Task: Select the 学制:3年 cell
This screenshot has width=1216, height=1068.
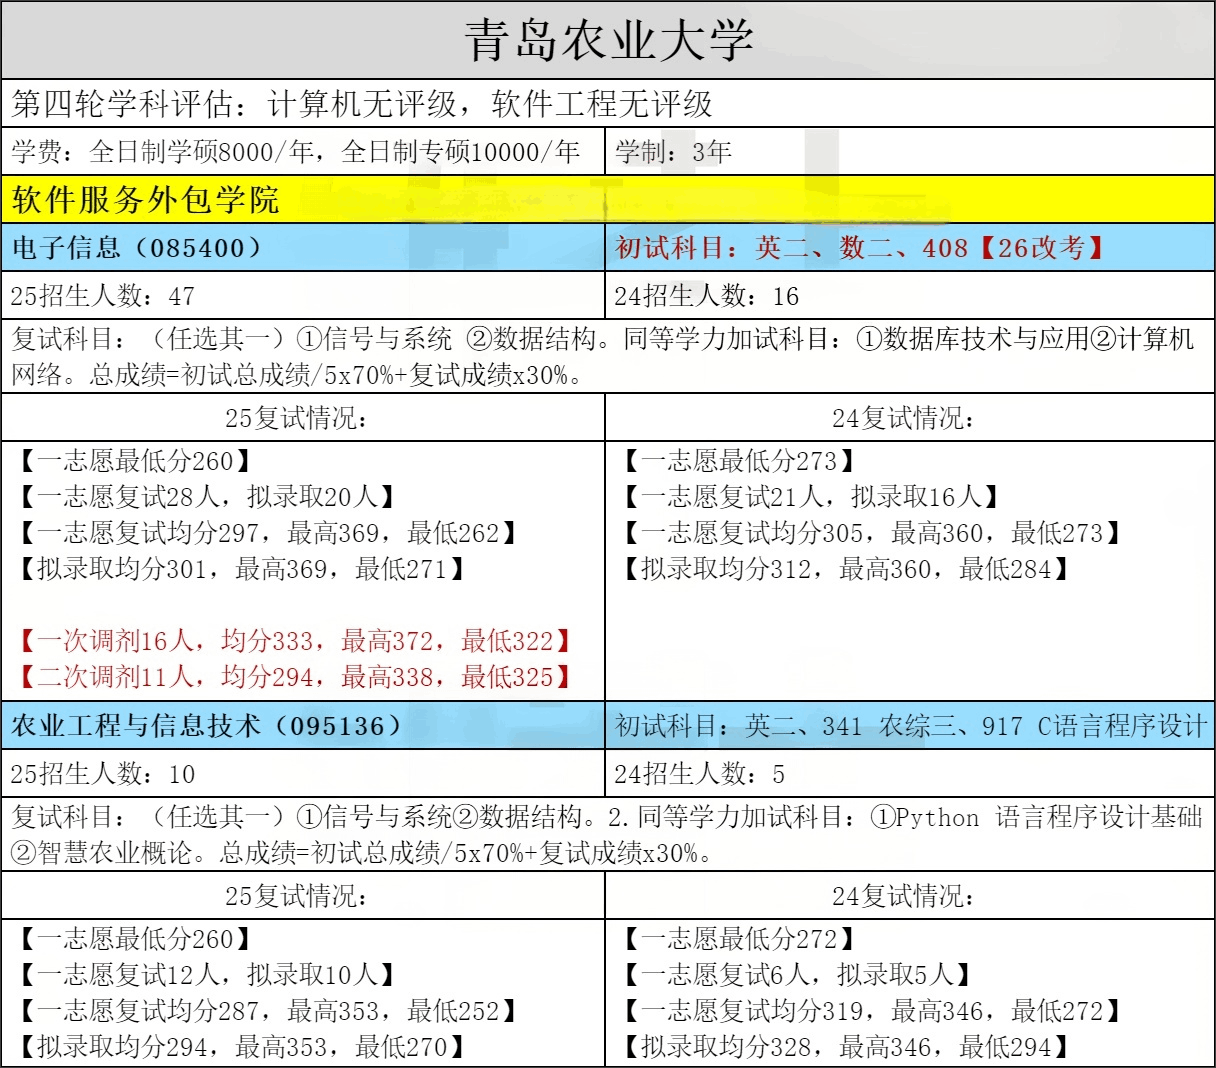Action: (673, 152)
